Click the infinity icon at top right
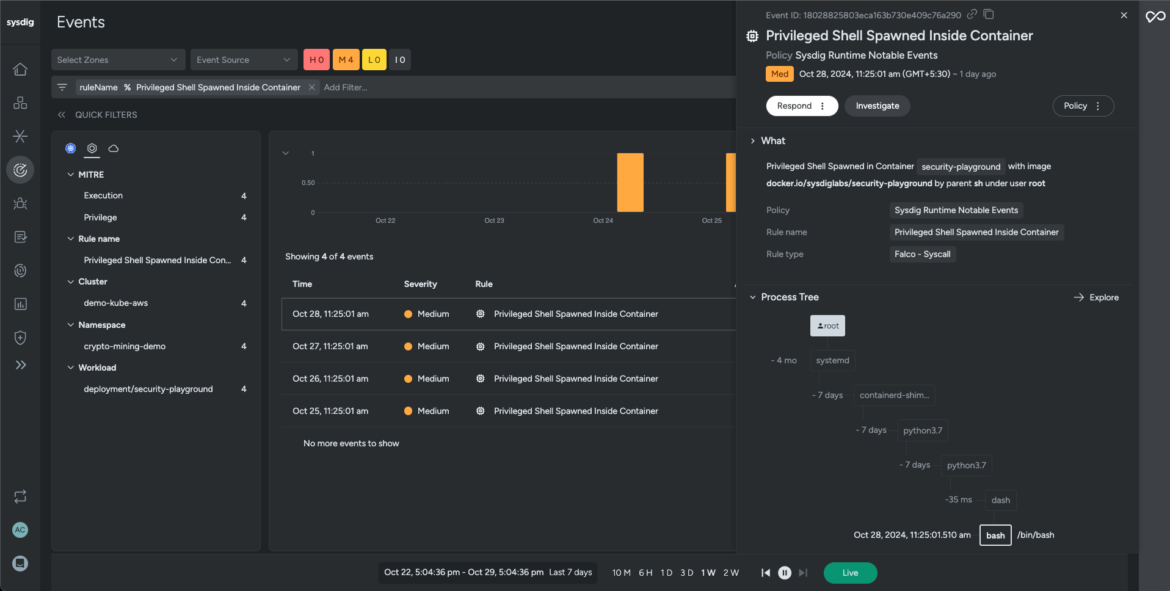The image size is (1170, 591). click(1155, 16)
